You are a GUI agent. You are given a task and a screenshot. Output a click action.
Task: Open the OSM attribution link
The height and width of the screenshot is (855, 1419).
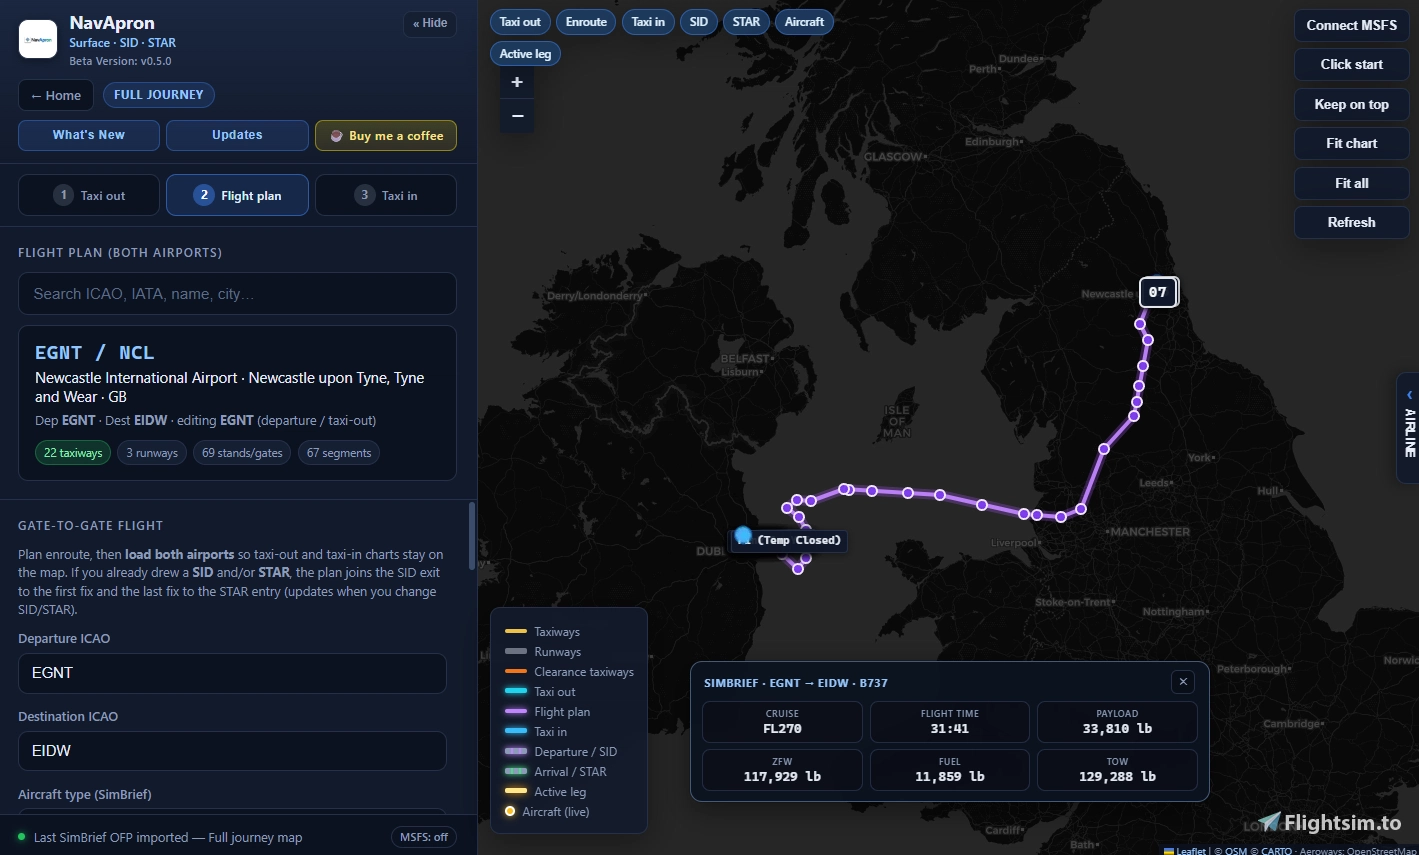click(1236, 851)
